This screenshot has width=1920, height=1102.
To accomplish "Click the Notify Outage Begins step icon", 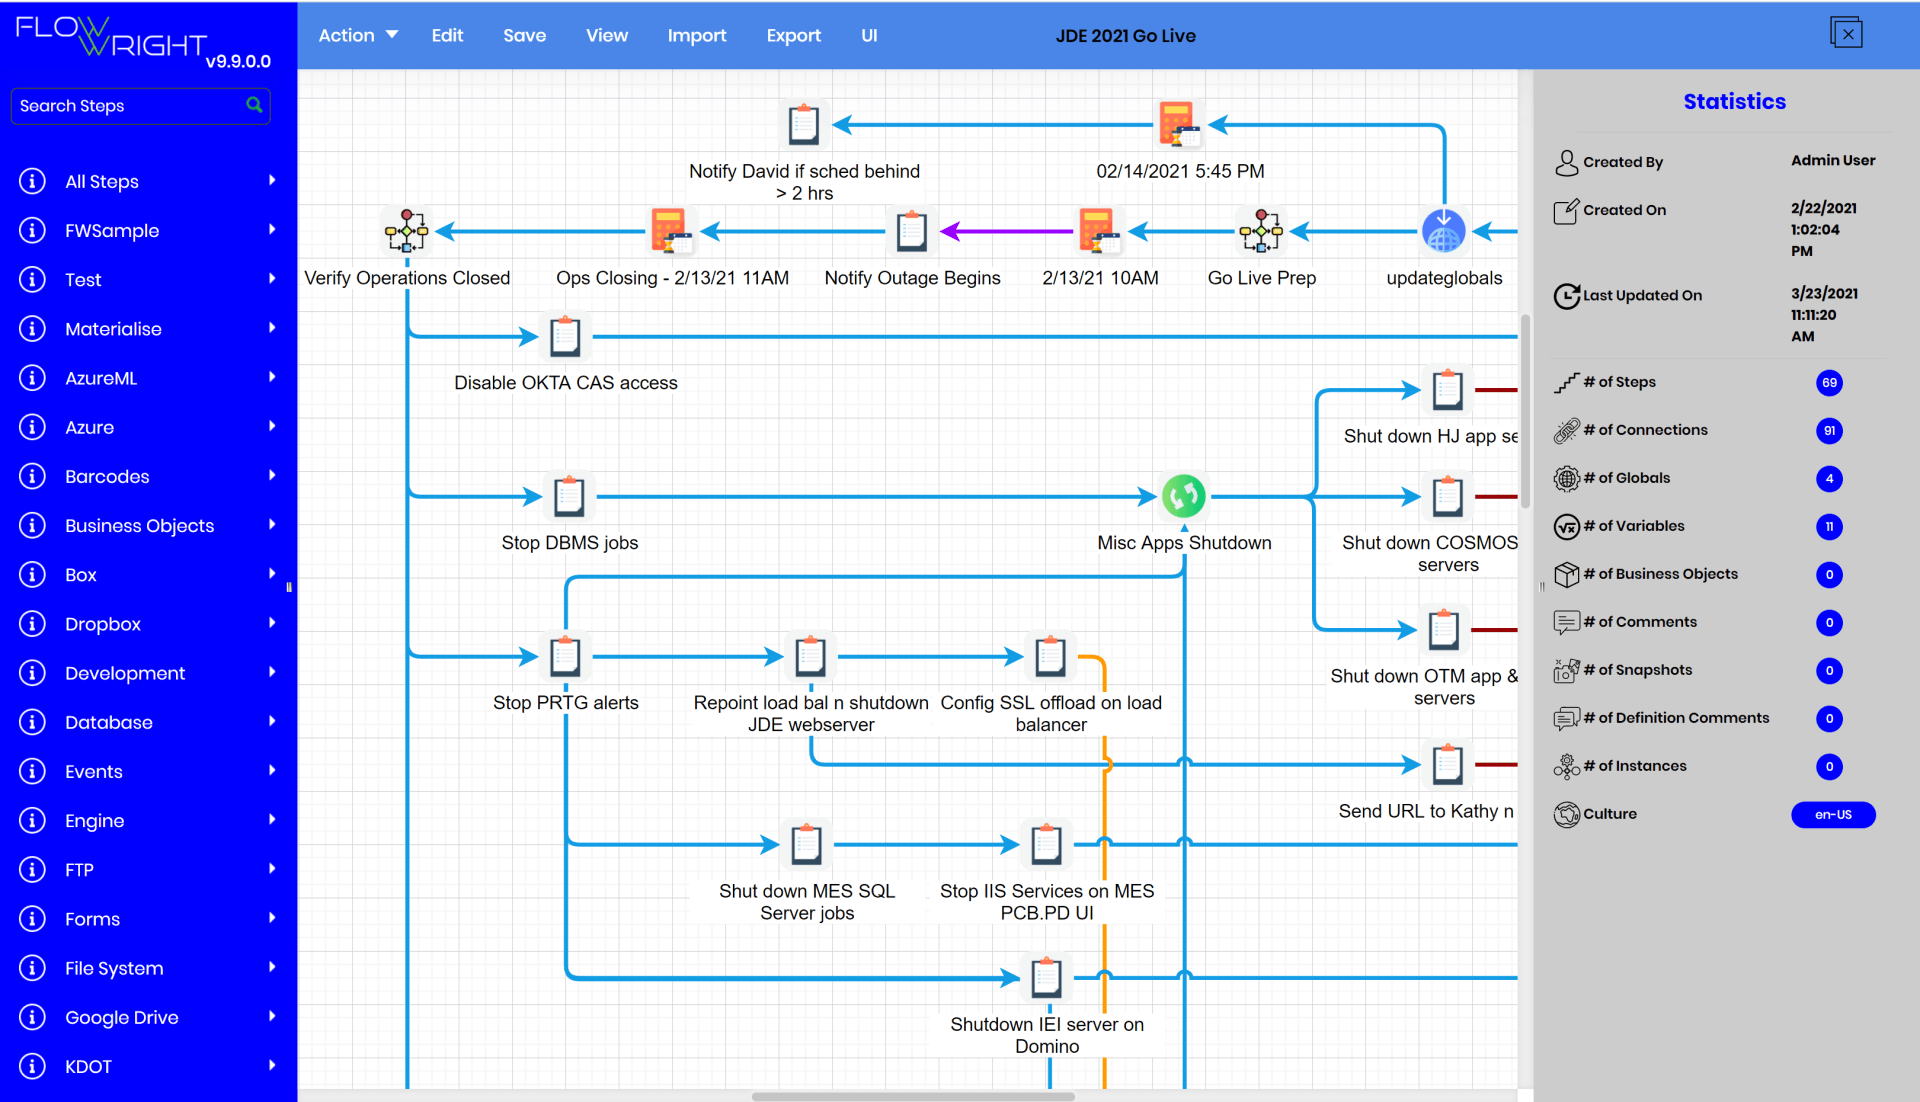I will (x=912, y=229).
